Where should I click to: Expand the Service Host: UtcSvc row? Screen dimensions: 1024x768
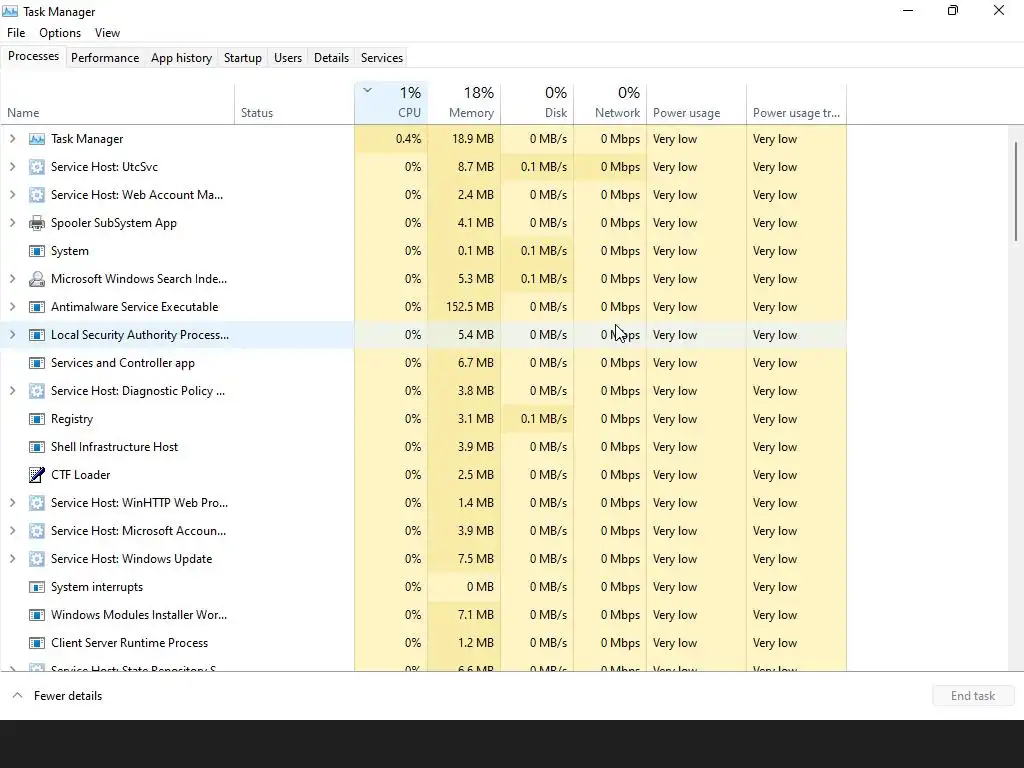(12, 167)
